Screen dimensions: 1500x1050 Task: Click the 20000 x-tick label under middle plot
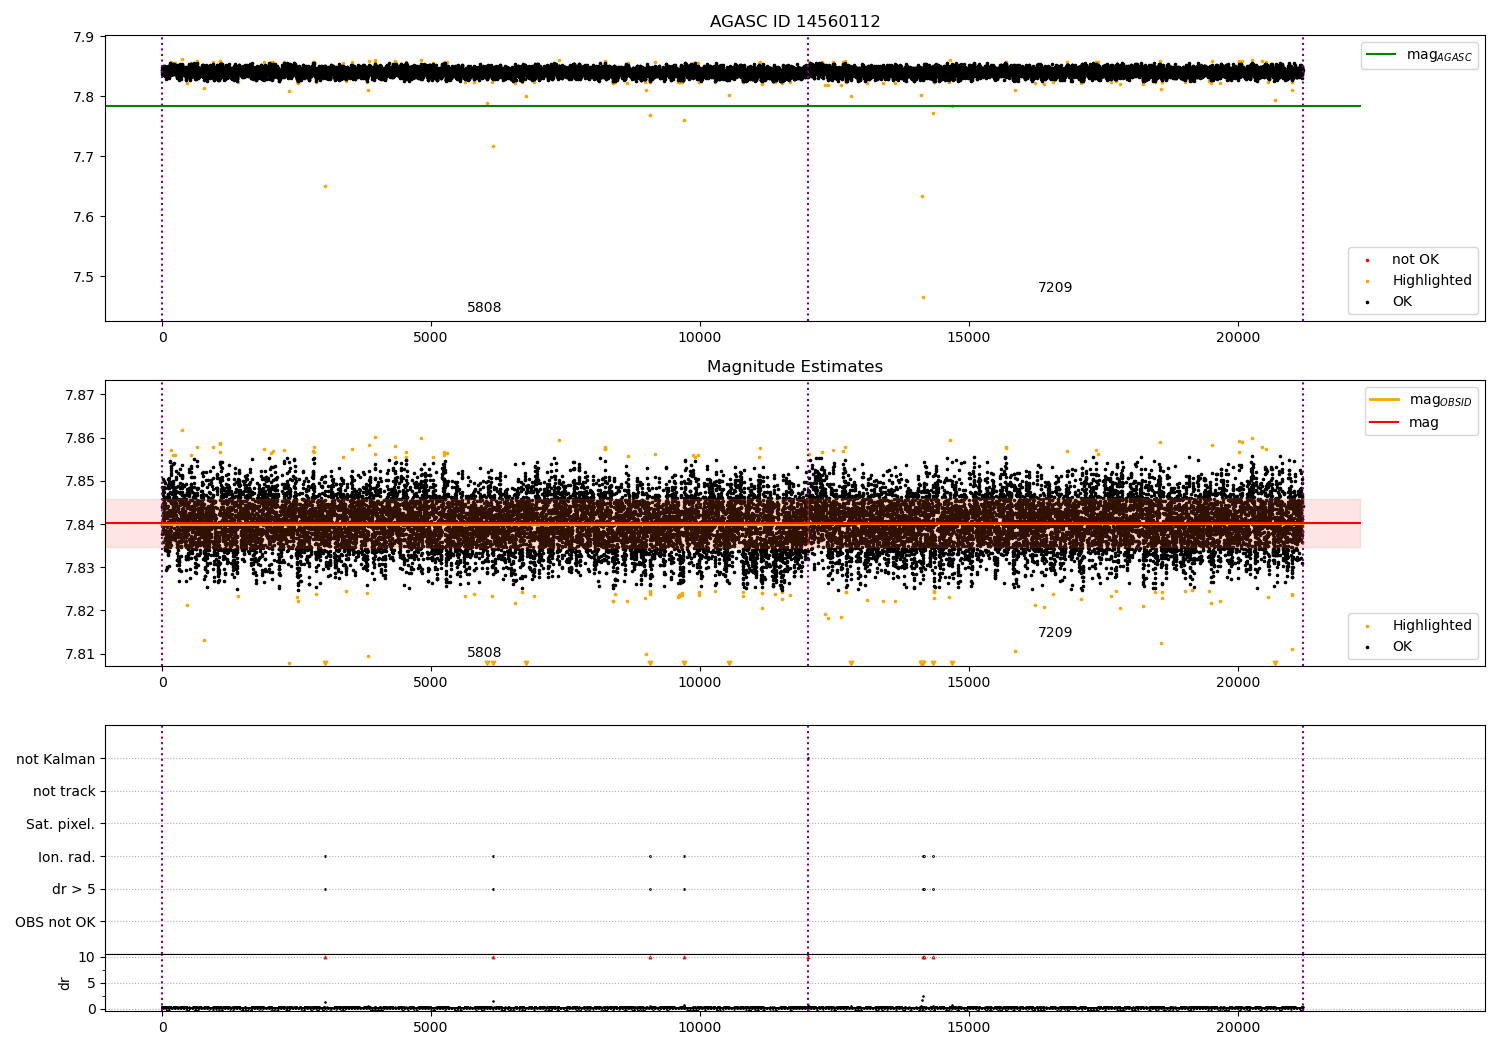tap(1238, 684)
